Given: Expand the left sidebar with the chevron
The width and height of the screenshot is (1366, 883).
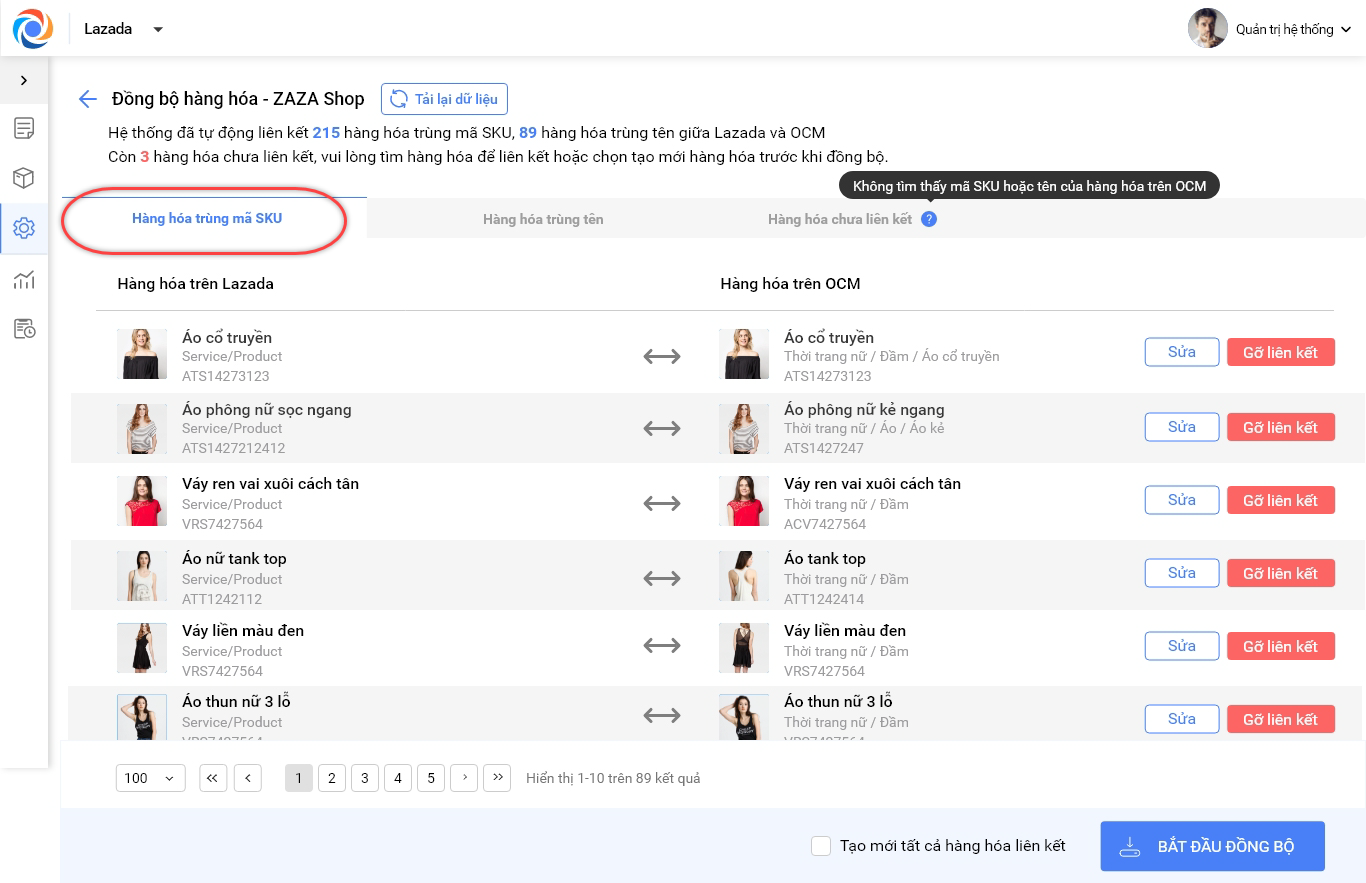Looking at the screenshot, I should coord(24,80).
